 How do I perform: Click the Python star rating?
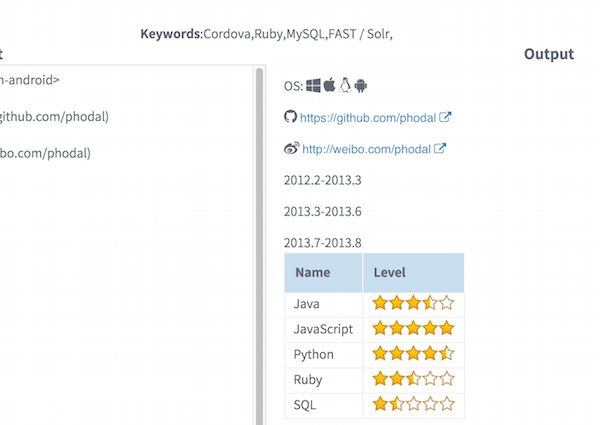coord(413,354)
